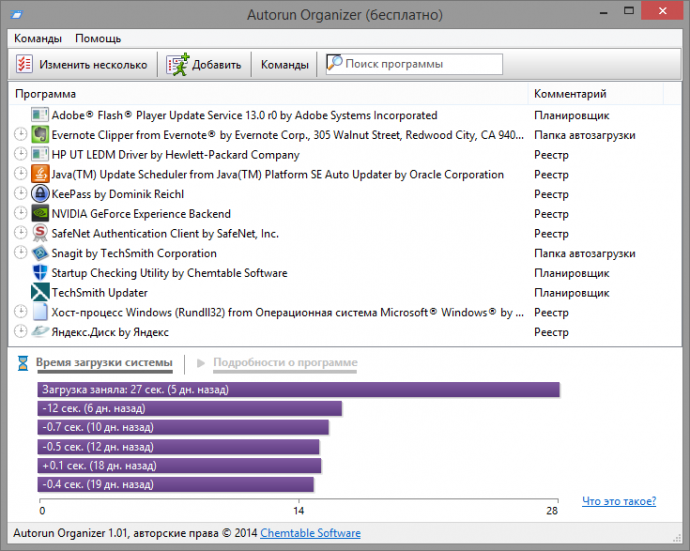The width and height of the screenshot is (690, 551).
Task: Click Изменить несколько toolbar button
Action: 82,64
